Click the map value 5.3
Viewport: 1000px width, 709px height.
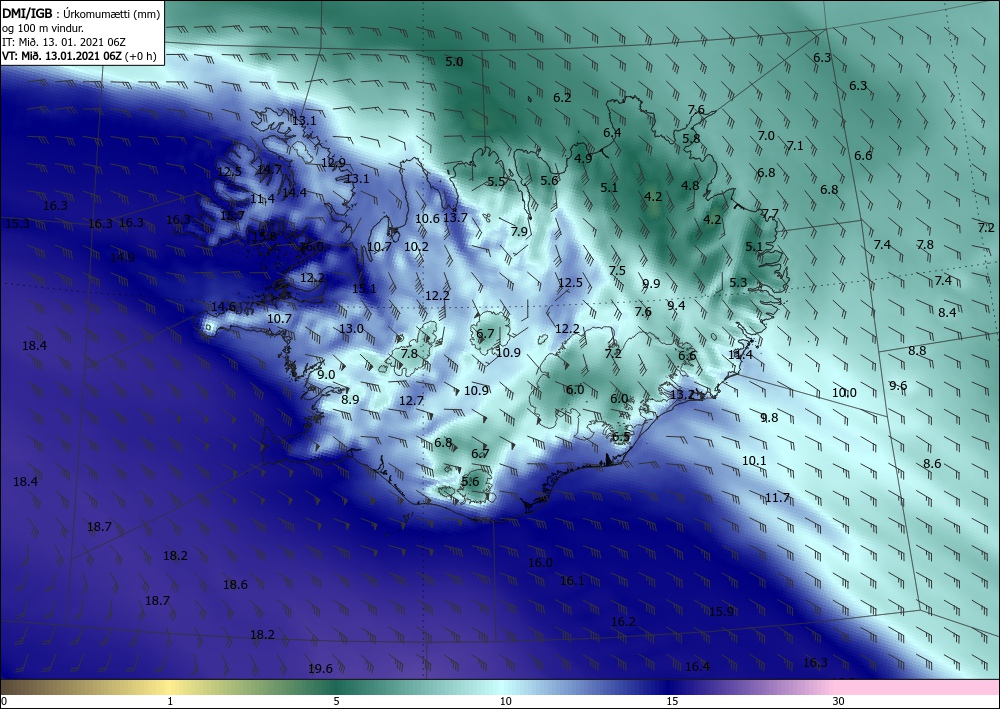(738, 282)
